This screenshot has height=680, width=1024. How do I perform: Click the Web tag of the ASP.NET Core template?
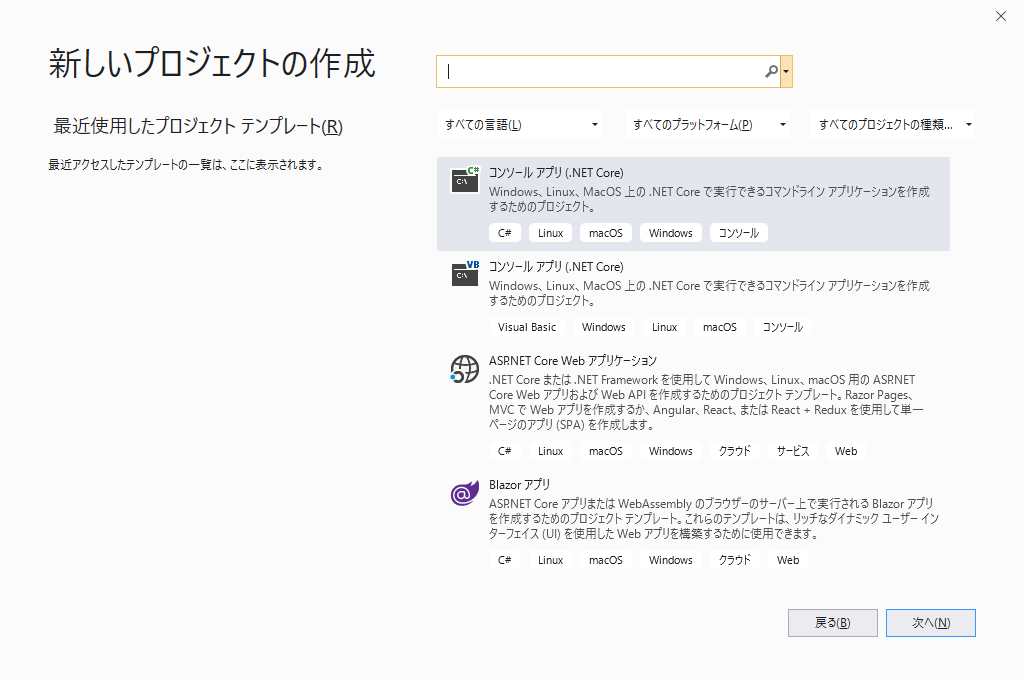(846, 451)
